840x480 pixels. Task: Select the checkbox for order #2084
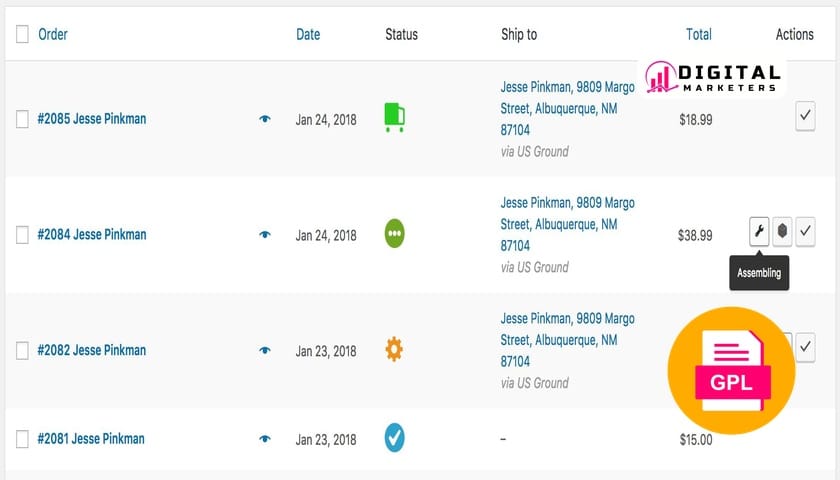point(22,235)
